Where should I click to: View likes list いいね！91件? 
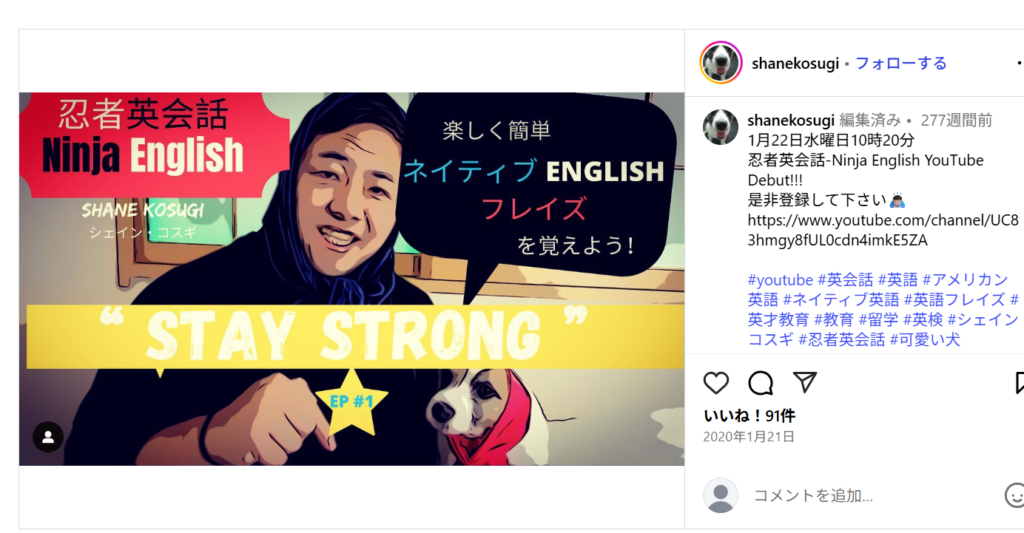point(749,416)
